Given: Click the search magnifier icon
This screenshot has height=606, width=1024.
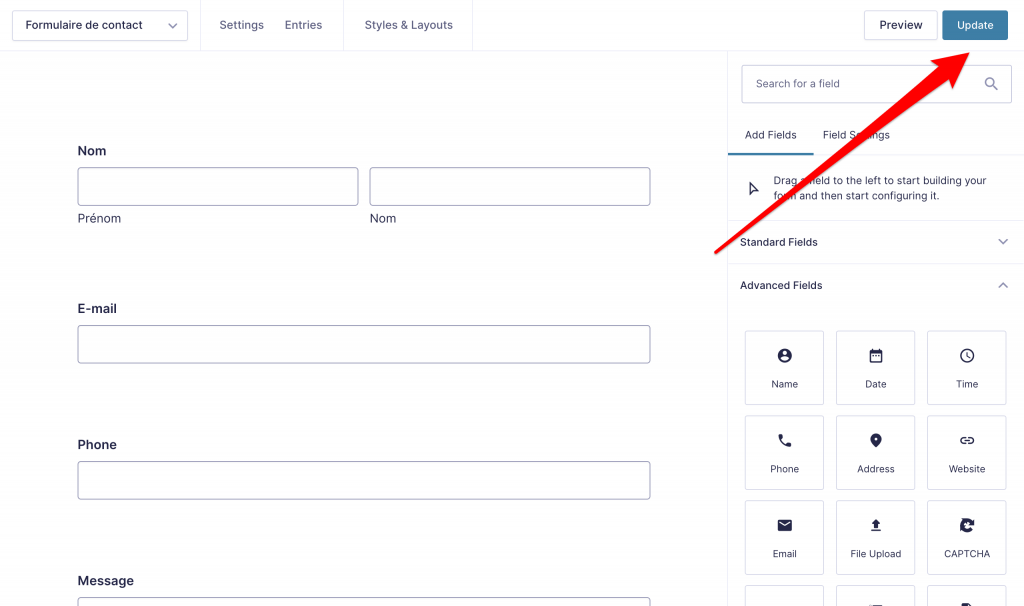Looking at the screenshot, I should click(991, 84).
